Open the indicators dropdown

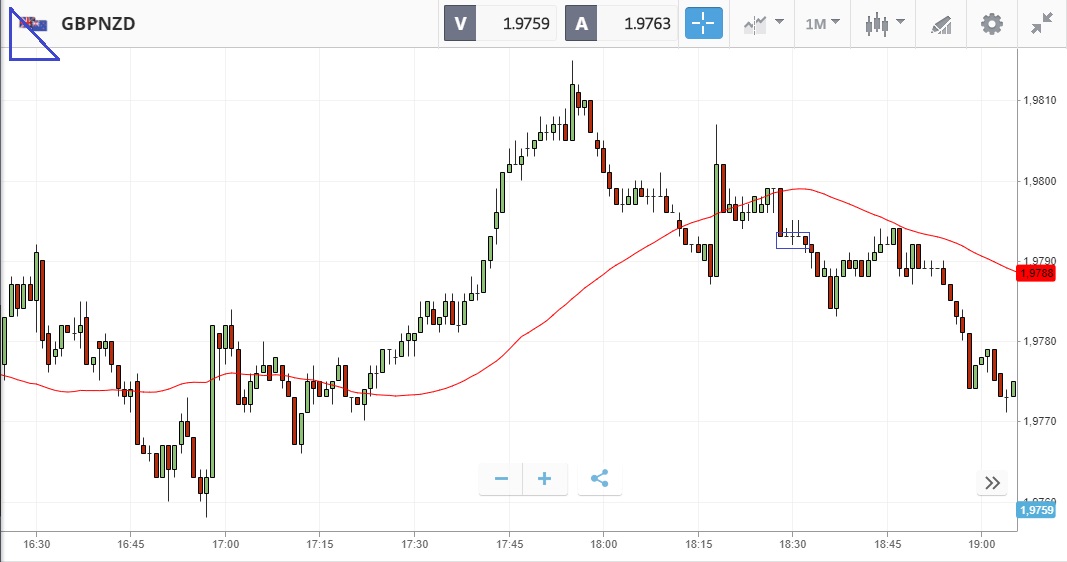[x=763, y=23]
